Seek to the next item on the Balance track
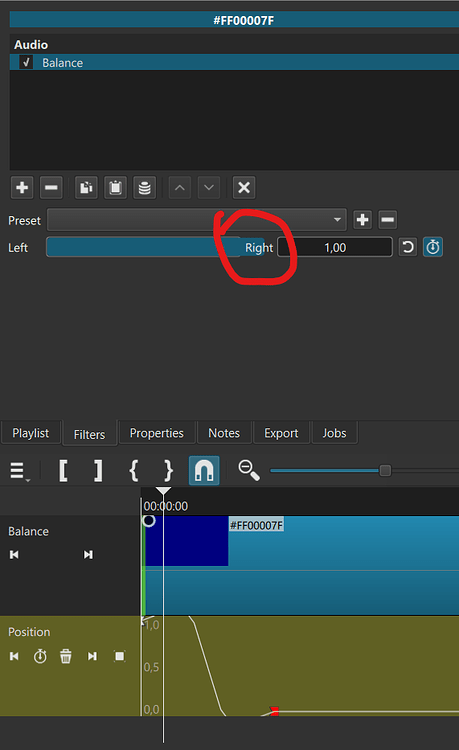 [88, 554]
